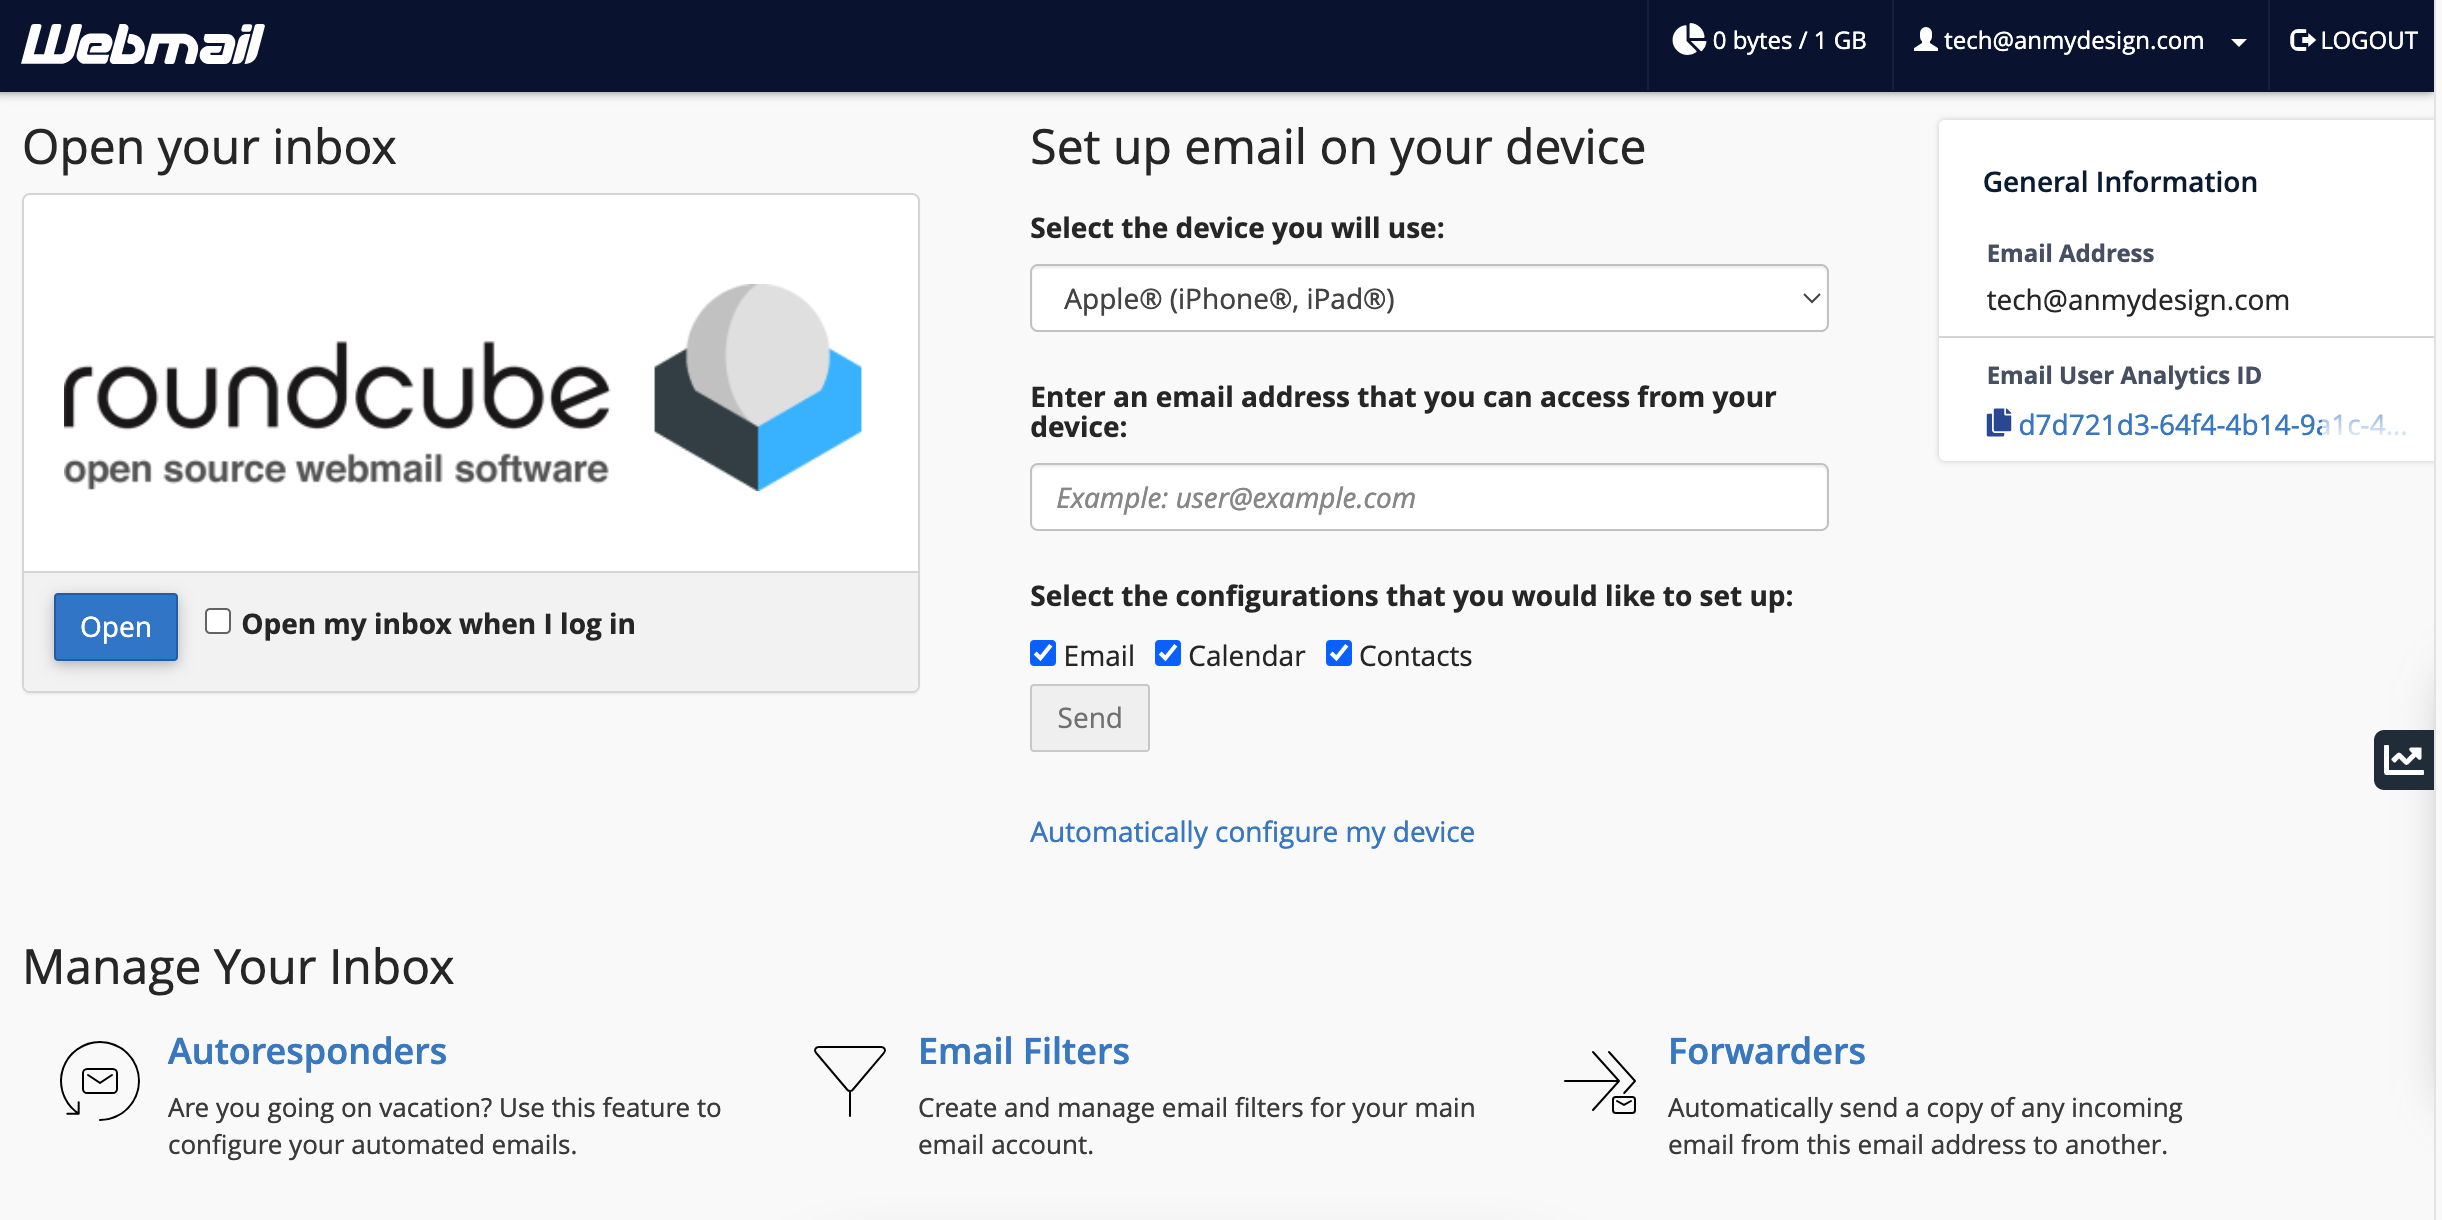The height and width of the screenshot is (1220, 2442).
Task: Click the Send button
Action: coord(1090,718)
